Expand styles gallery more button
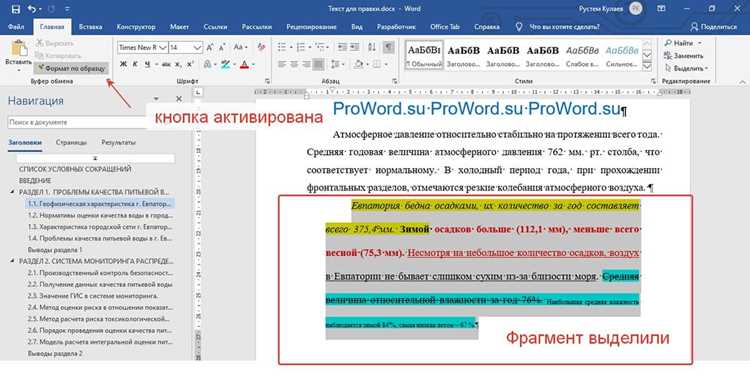This screenshot has width=750, height=376. pos(647,66)
